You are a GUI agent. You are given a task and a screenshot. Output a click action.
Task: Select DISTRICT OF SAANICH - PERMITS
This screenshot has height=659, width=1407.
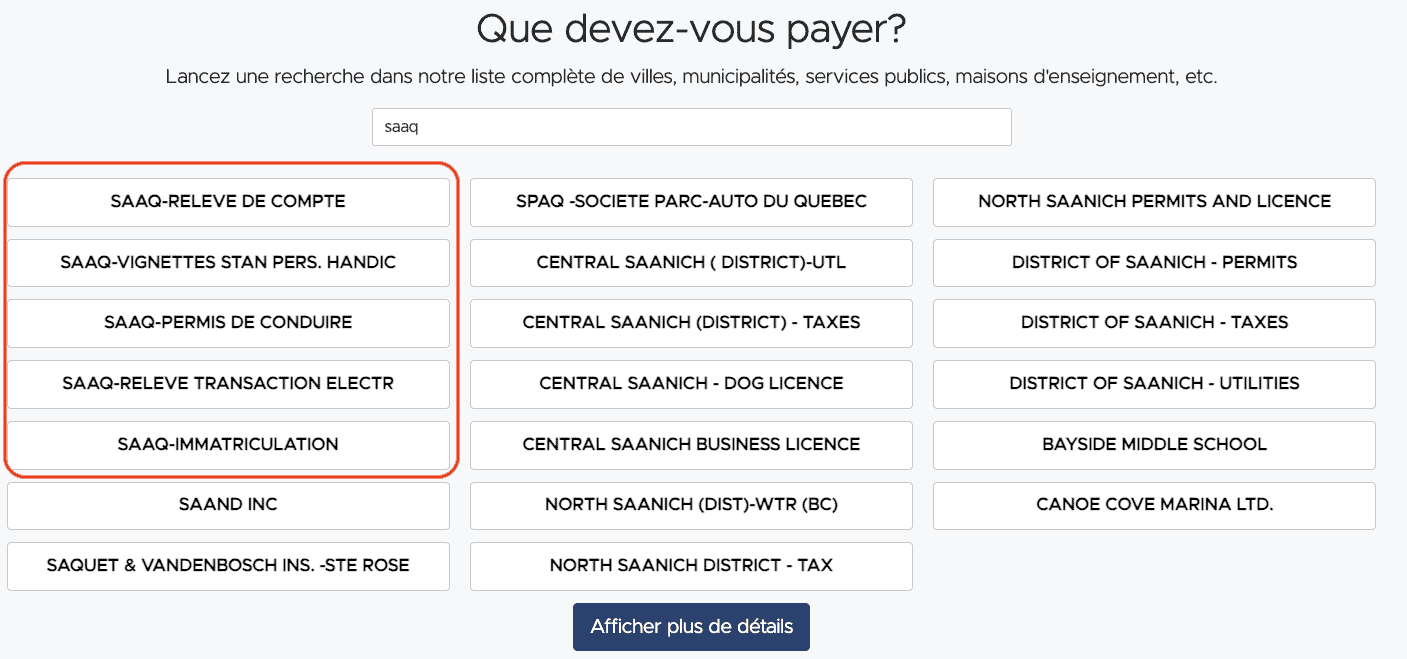(1154, 263)
